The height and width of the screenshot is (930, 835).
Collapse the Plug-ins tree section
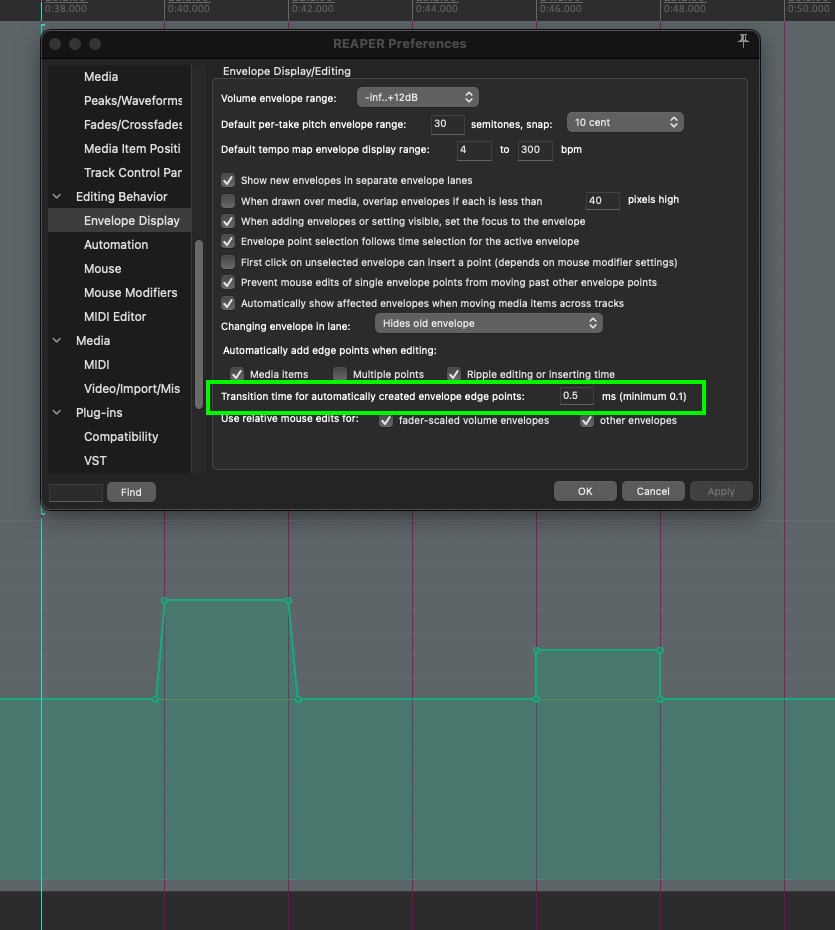(57, 412)
